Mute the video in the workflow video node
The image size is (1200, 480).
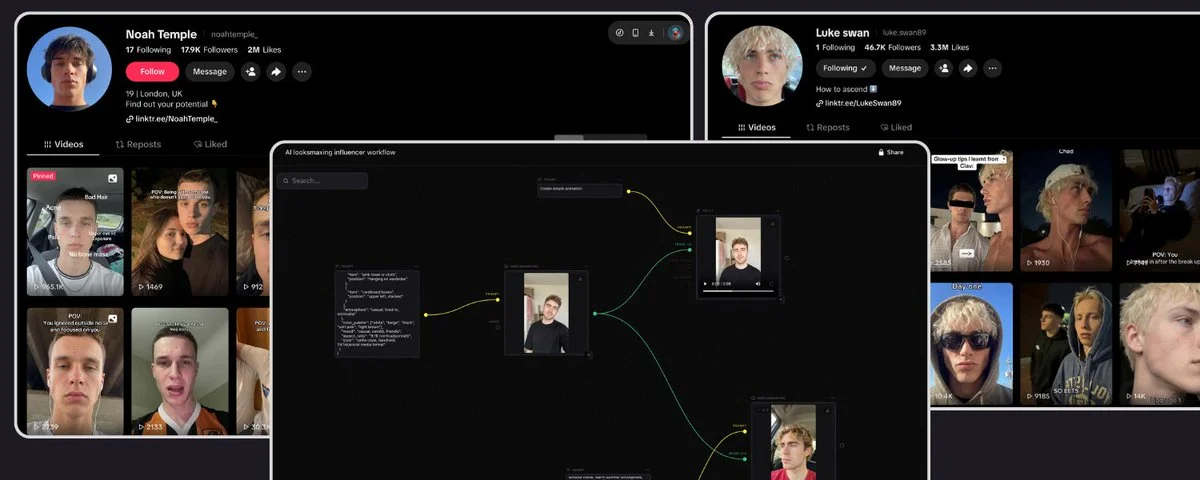click(757, 284)
